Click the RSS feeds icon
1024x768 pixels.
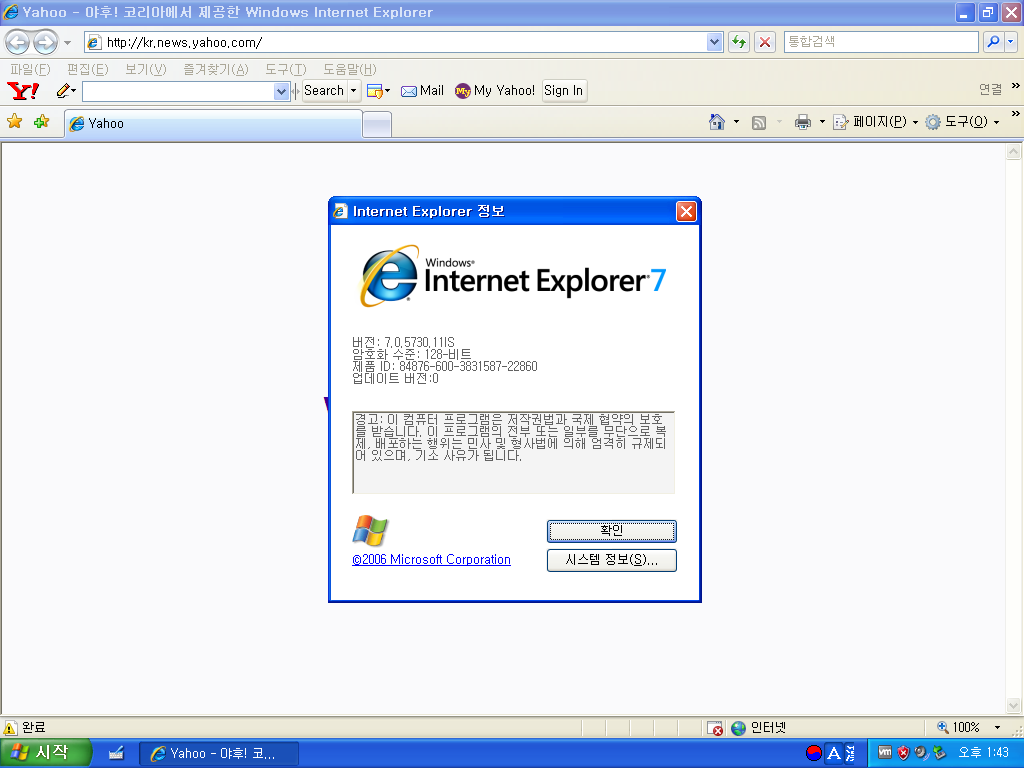(x=759, y=122)
